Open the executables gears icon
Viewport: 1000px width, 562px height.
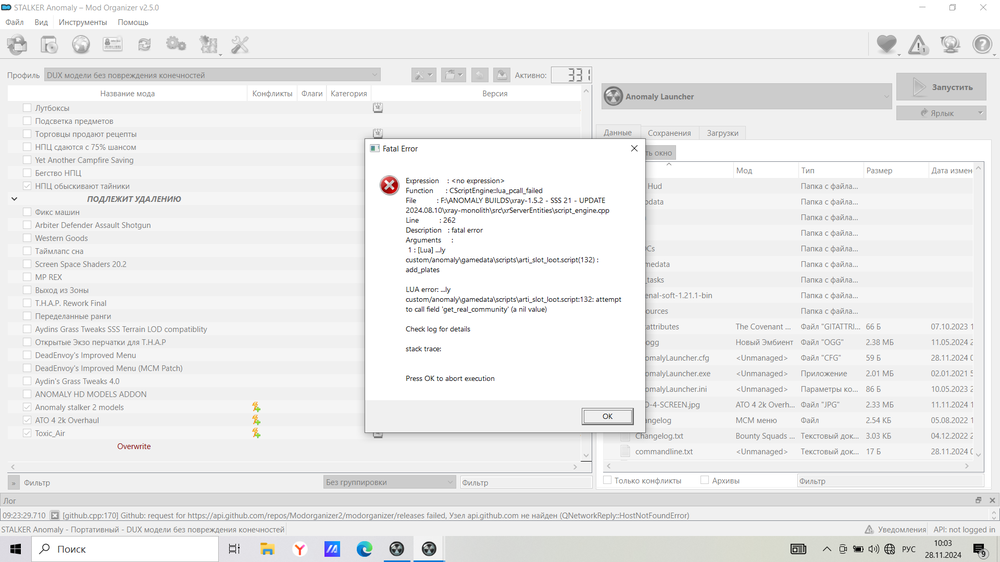point(176,44)
